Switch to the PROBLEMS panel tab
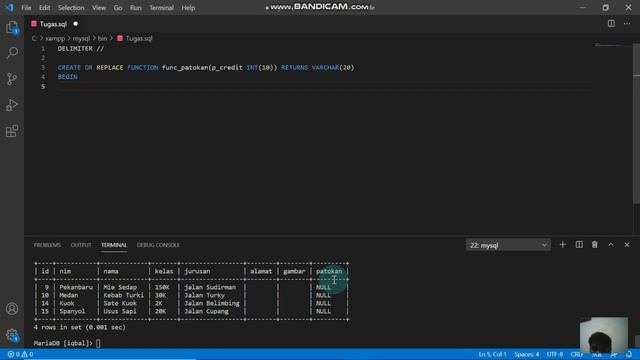Screen dimensions: 640x360 point(47,245)
